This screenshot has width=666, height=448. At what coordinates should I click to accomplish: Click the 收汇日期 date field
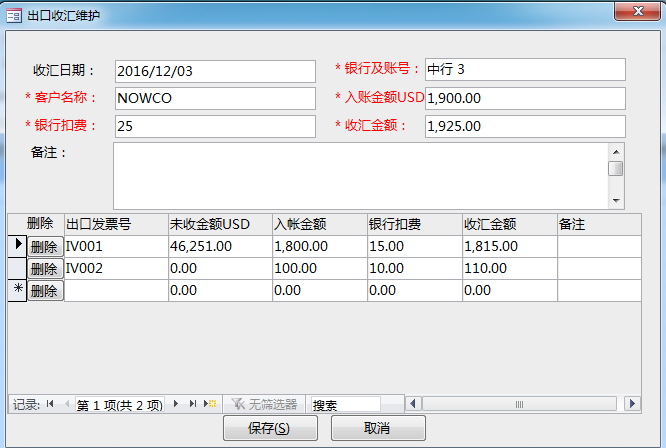point(214,71)
